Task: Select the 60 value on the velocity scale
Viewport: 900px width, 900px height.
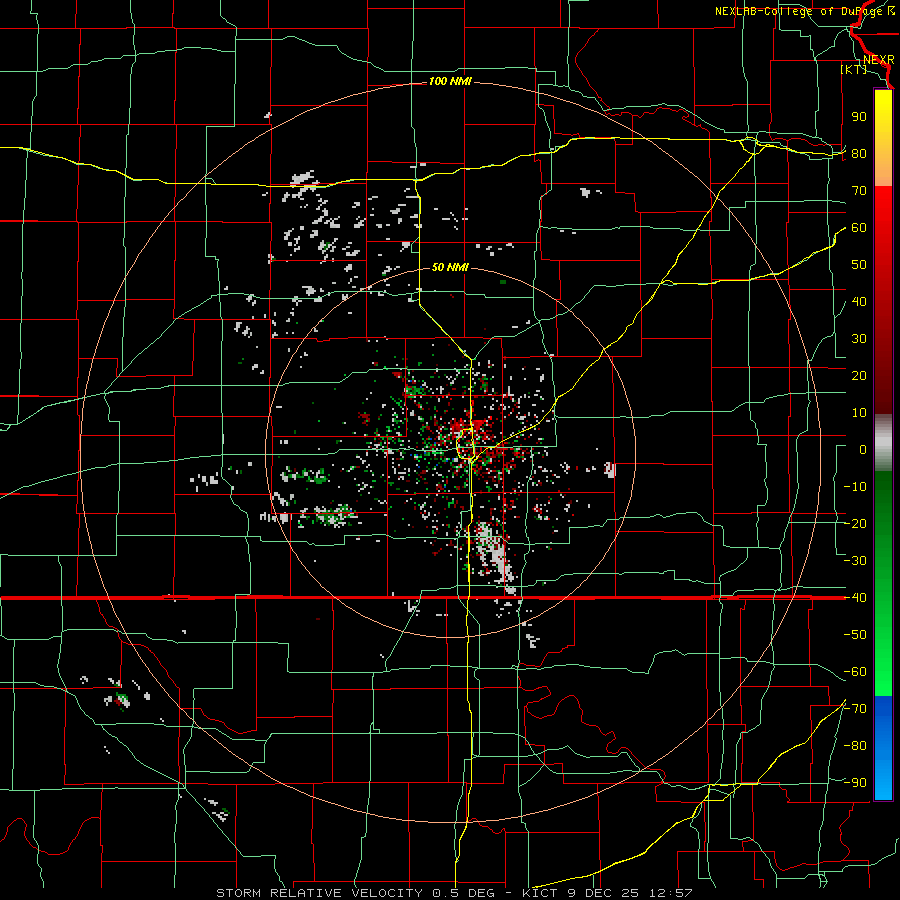Action: 859,228
